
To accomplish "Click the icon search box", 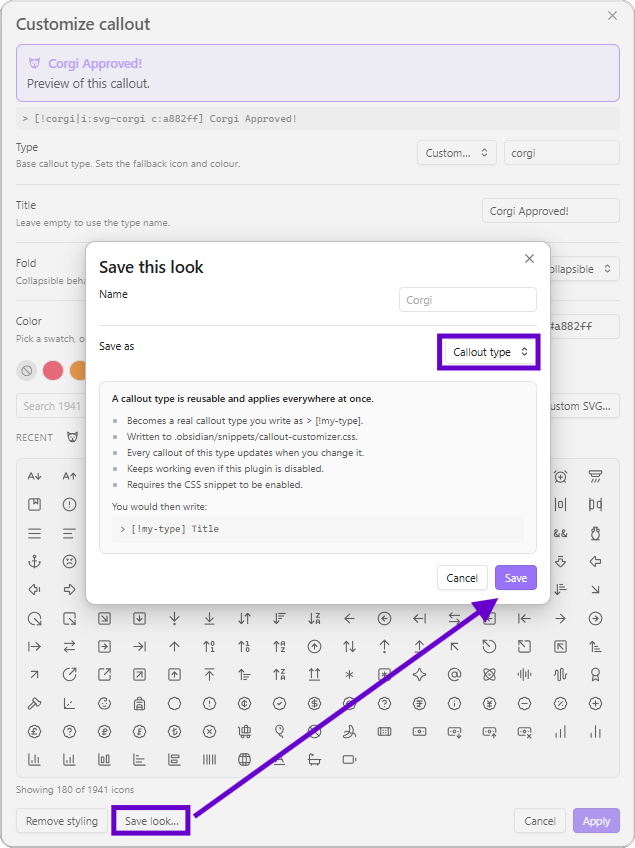I will click(51, 406).
